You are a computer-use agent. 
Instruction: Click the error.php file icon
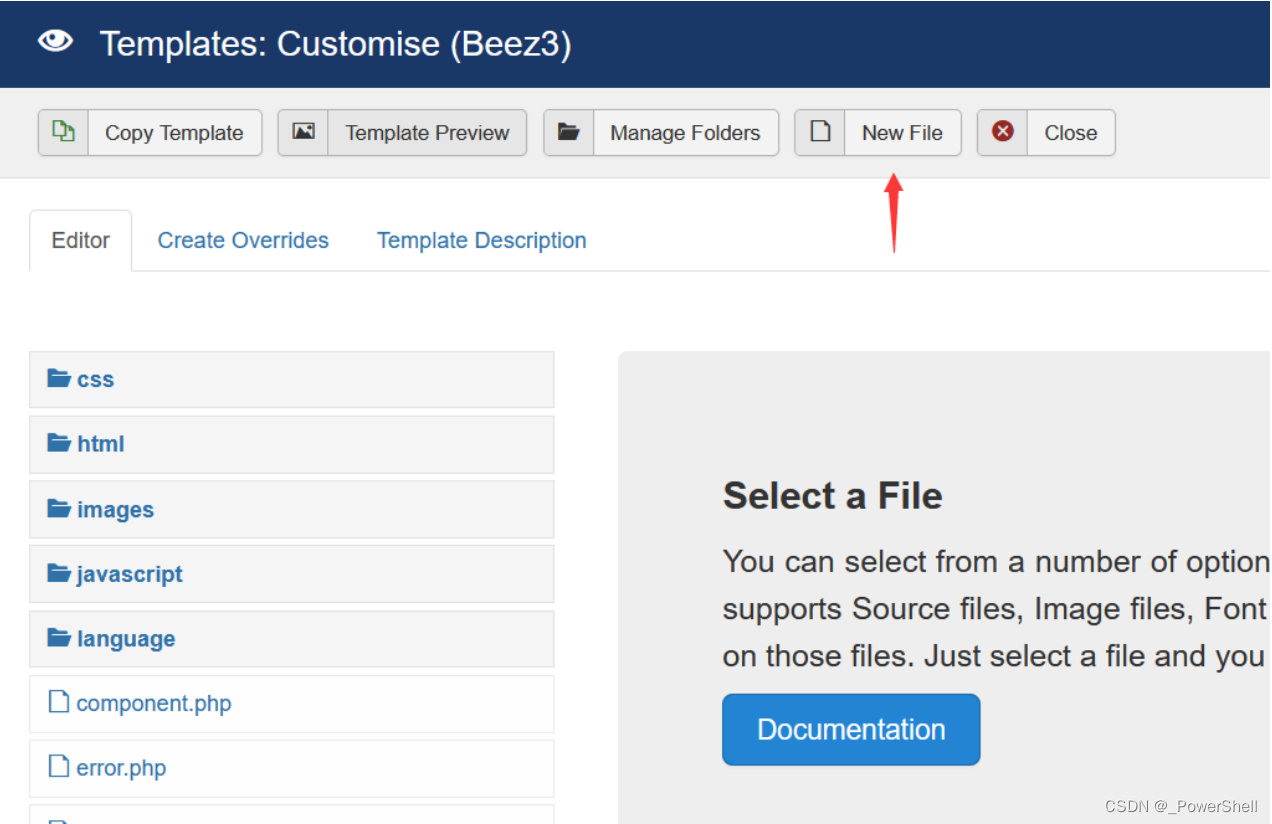point(59,767)
